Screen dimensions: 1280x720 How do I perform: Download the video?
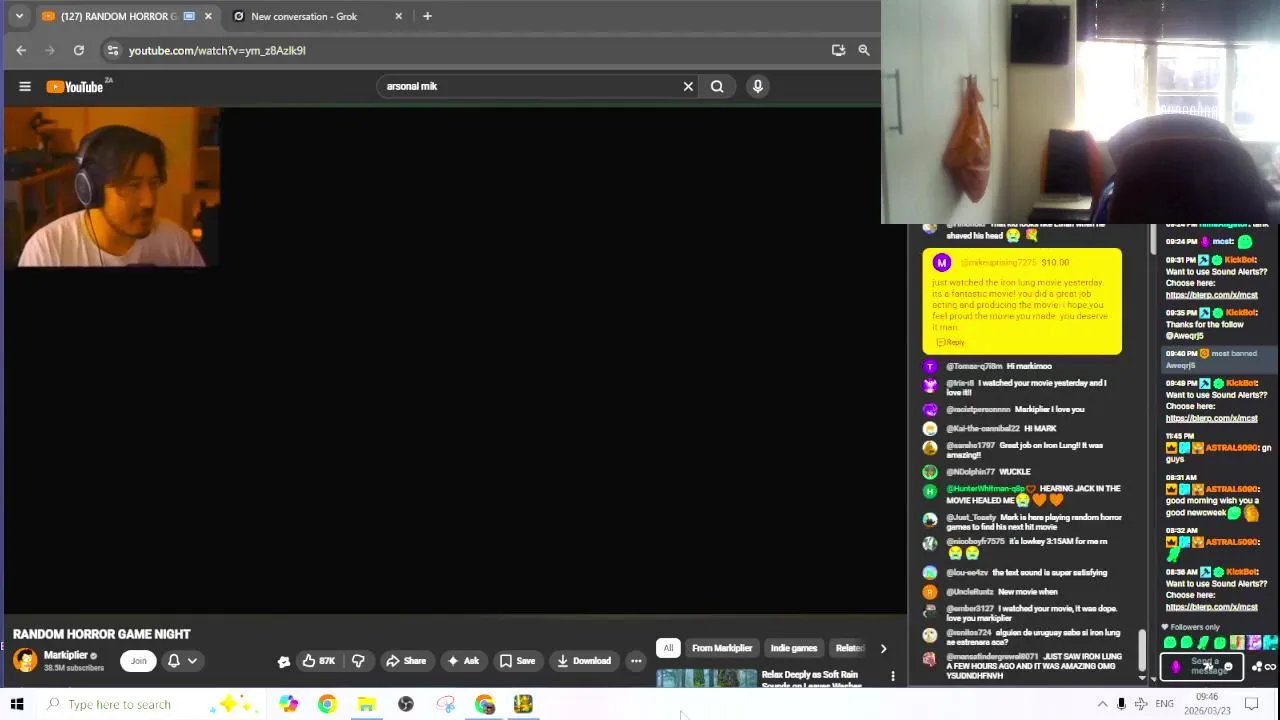click(x=584, y=660)
